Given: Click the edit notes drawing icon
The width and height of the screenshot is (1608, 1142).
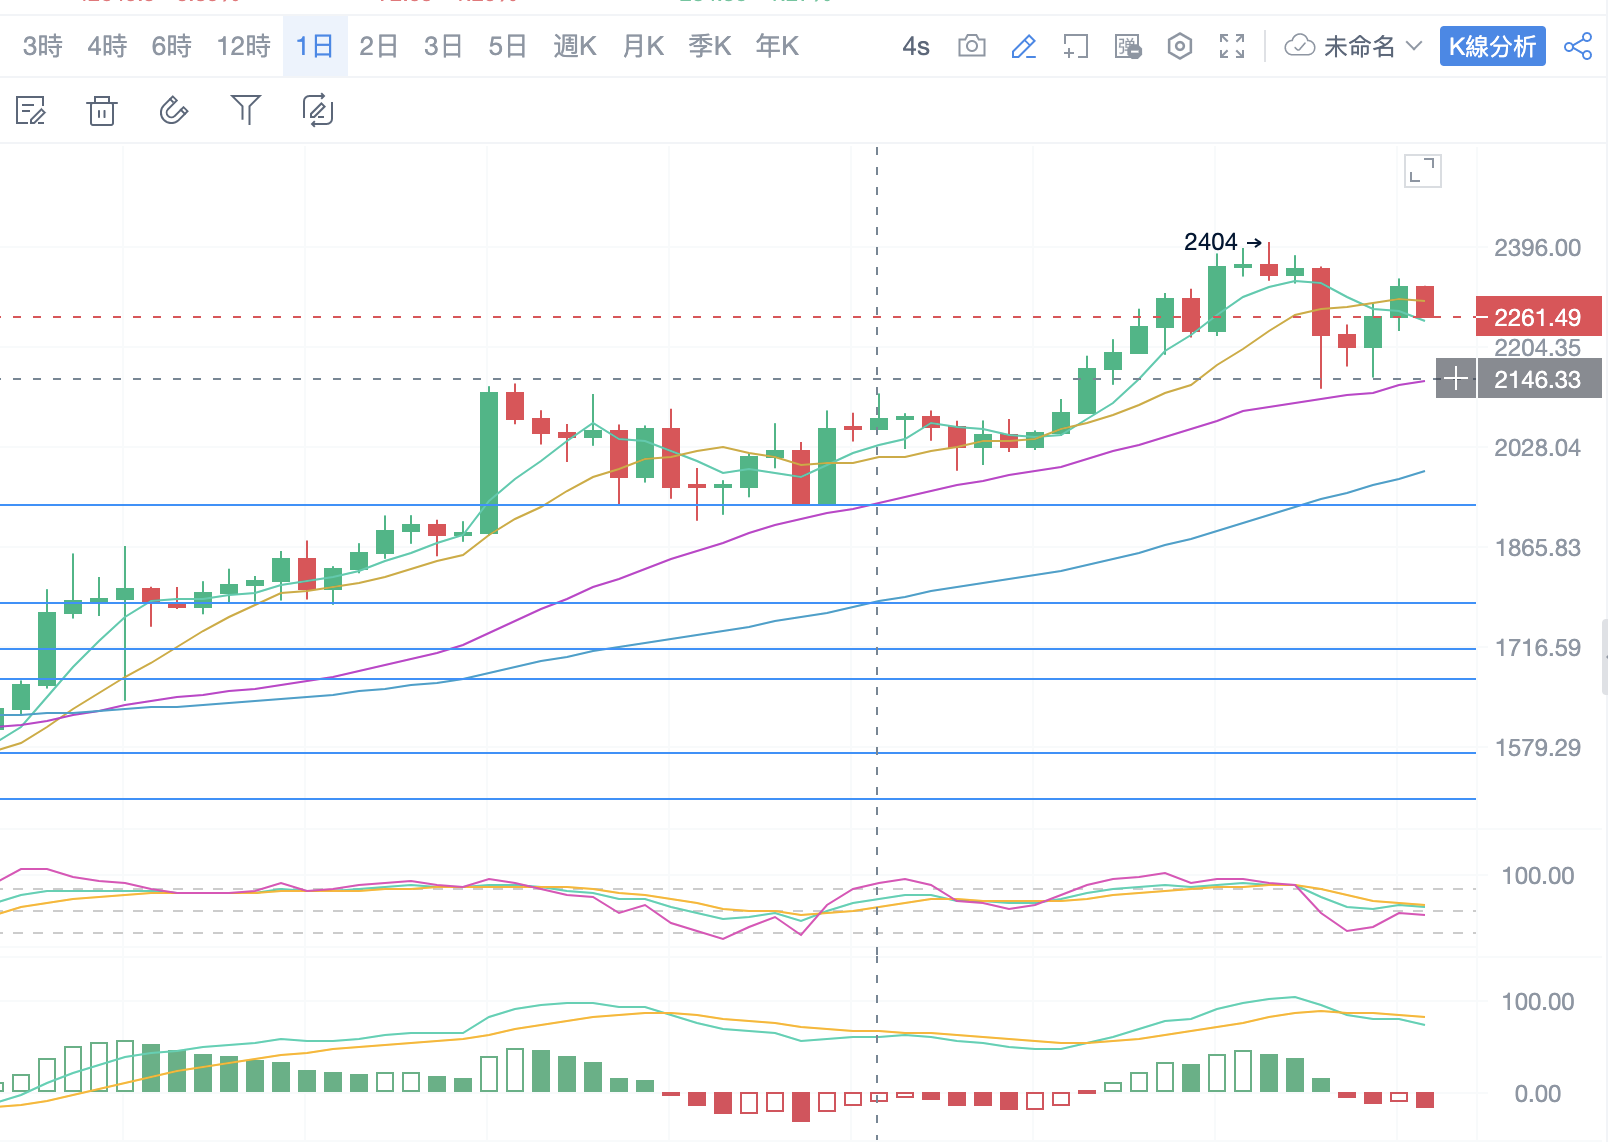Looking at the screenshot, I should 31,110.
